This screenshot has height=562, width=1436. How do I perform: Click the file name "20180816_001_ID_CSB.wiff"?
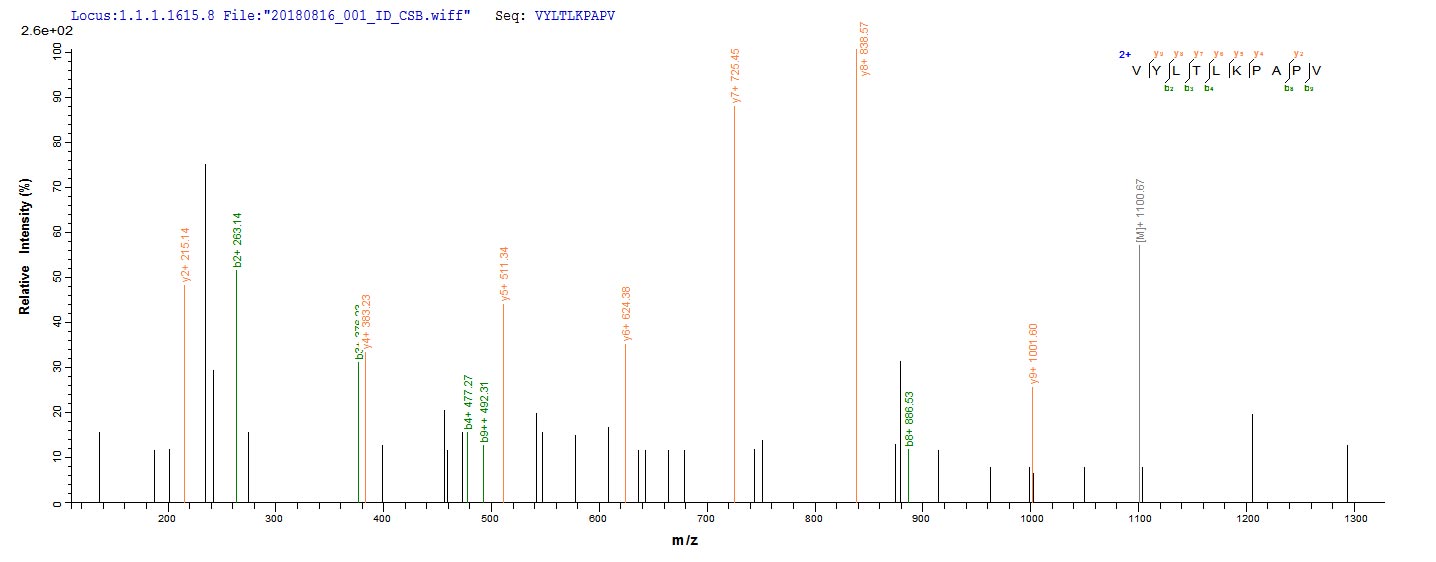[x=385, y=17]
